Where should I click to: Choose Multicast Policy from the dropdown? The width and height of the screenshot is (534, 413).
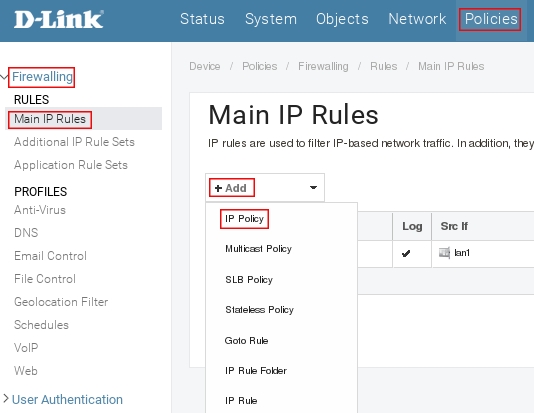[x=258, y=249]
